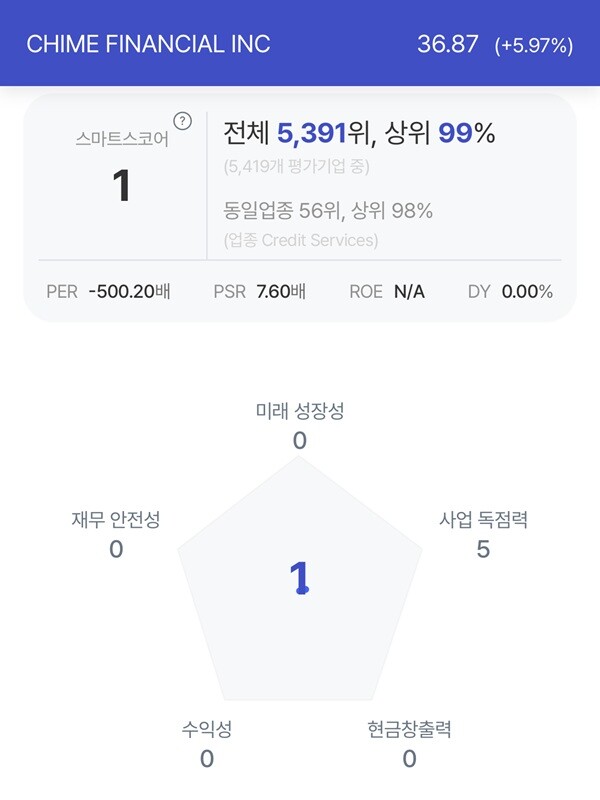This screenshot has width=600, height=800.
Task: Open the smart score help question-mark icon
Action: click(x=183, y=121)
